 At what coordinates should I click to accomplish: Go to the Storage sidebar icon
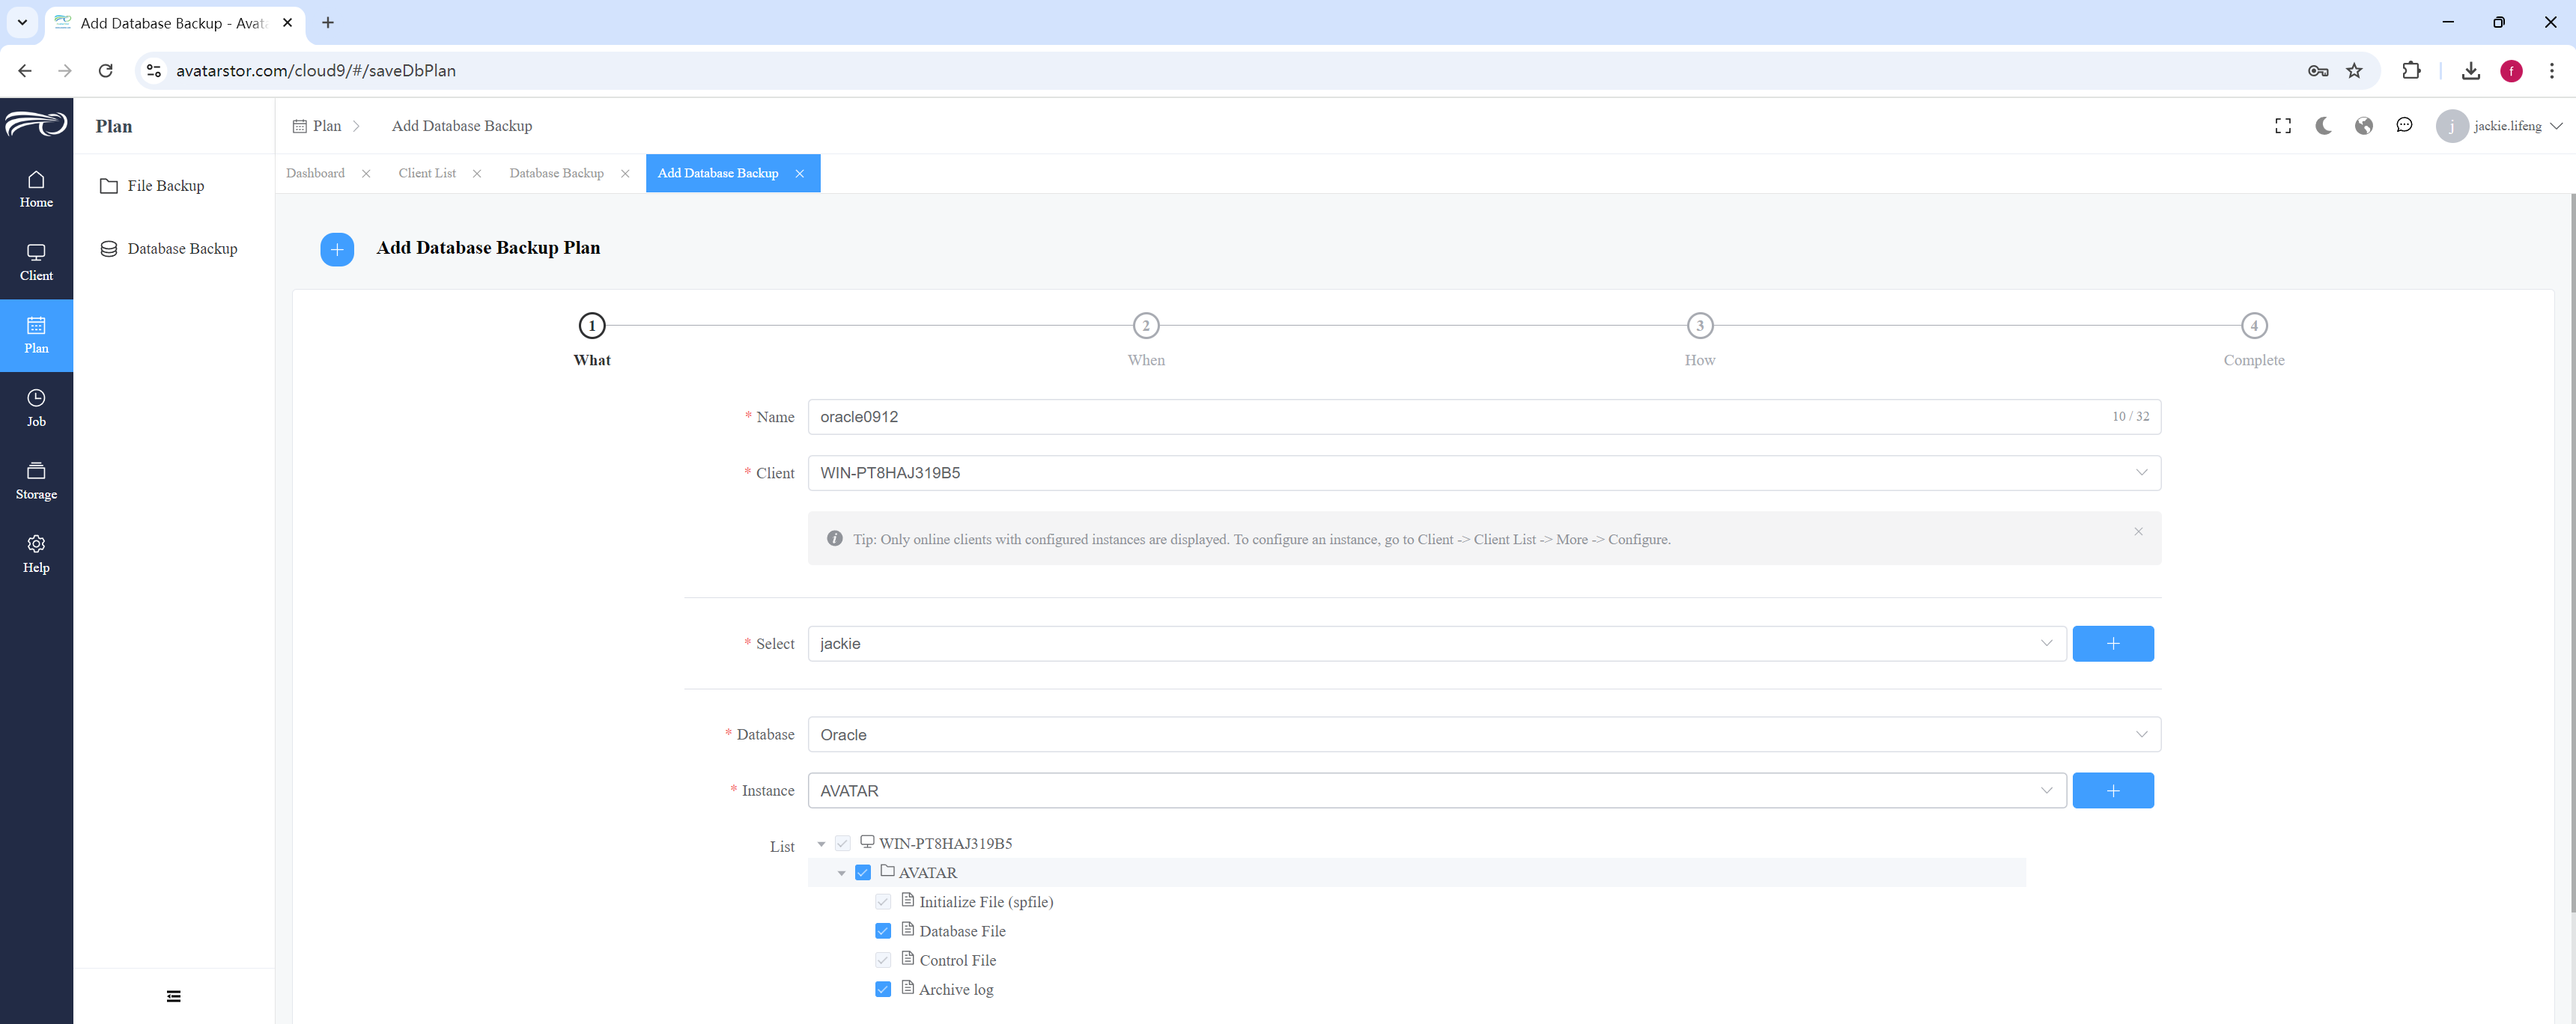[x=36, y=481]
